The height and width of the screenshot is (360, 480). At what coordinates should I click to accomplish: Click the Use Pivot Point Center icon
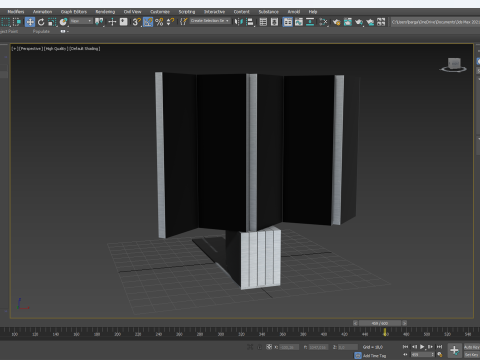99,22
